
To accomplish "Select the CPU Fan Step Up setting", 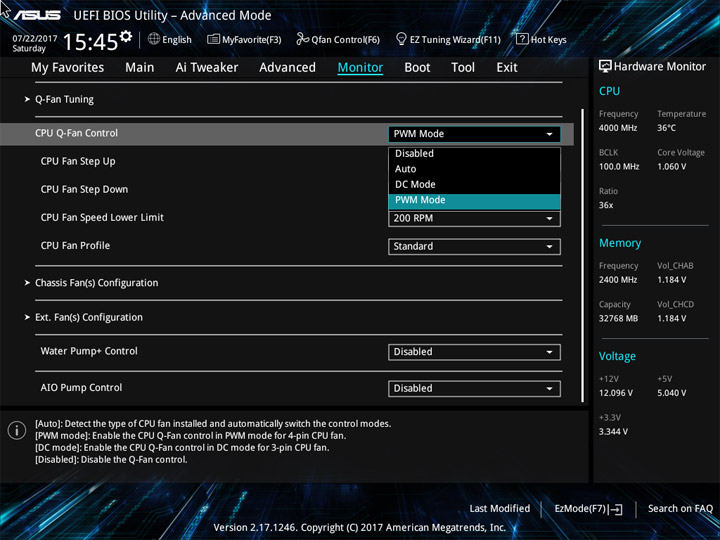I will (78, 162).
